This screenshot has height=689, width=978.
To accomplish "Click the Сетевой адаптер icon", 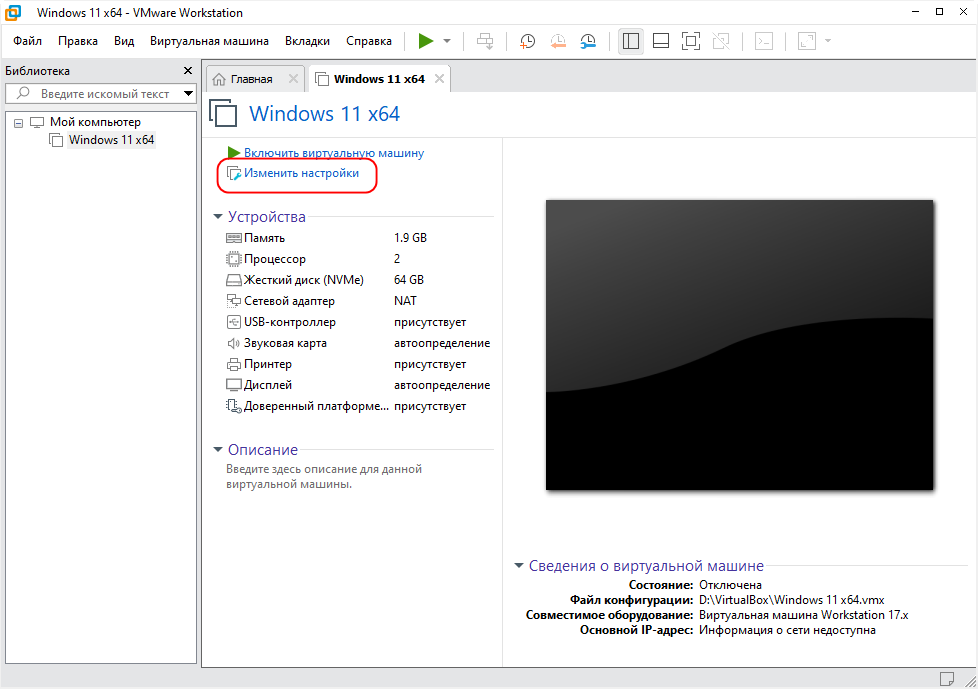I will [x=234, y=301].
